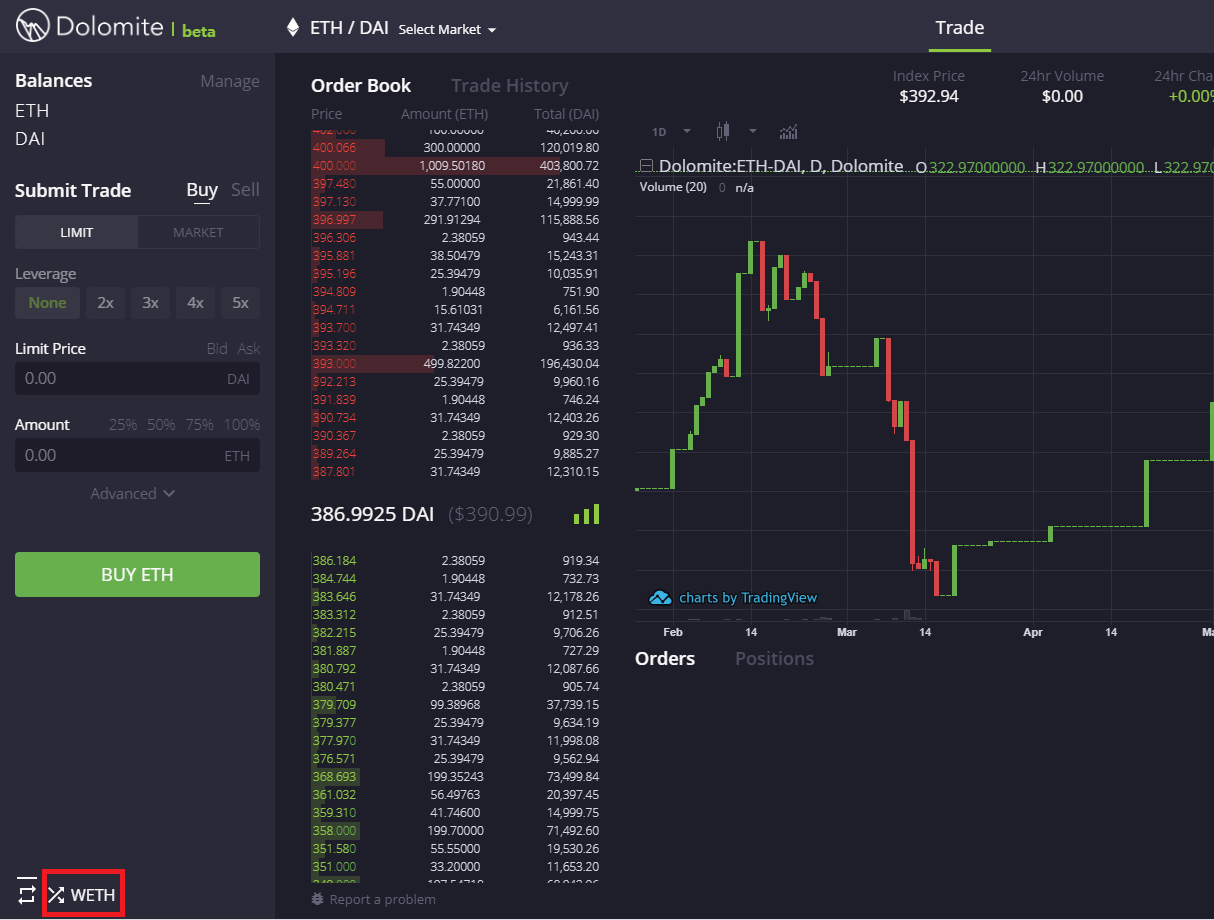Set amount to 100%
The height and width of the screenshot is (920, 1214).
(x=241, y=424)
